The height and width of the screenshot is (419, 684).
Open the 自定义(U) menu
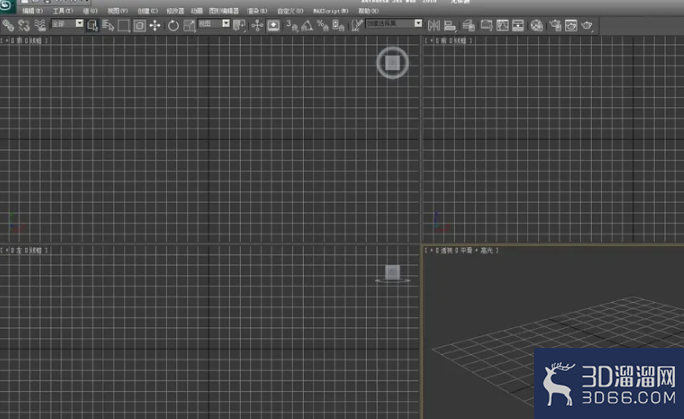(290, 10)
